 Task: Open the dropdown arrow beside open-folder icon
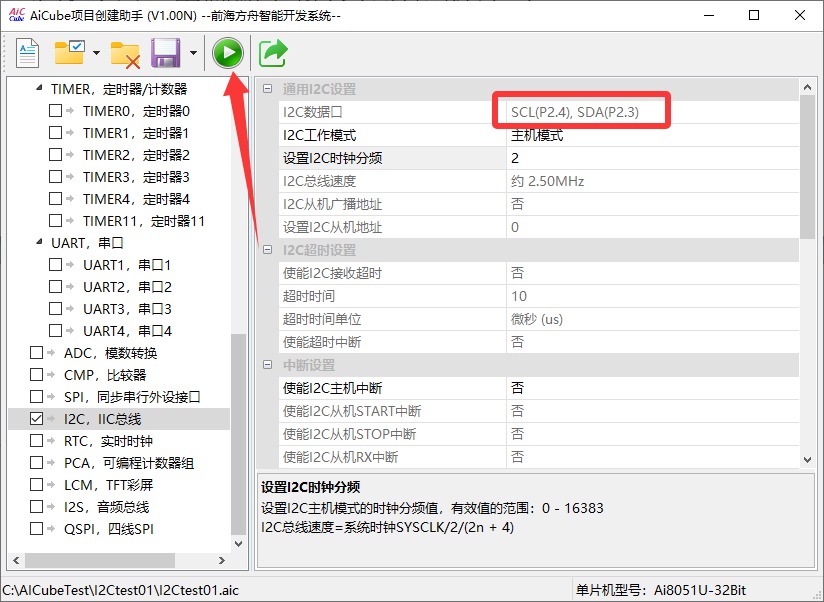[96, 53]
